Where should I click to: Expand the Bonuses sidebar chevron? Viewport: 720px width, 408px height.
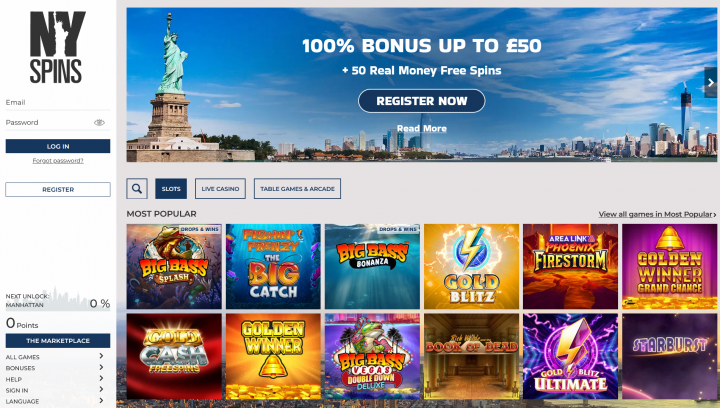101,367
